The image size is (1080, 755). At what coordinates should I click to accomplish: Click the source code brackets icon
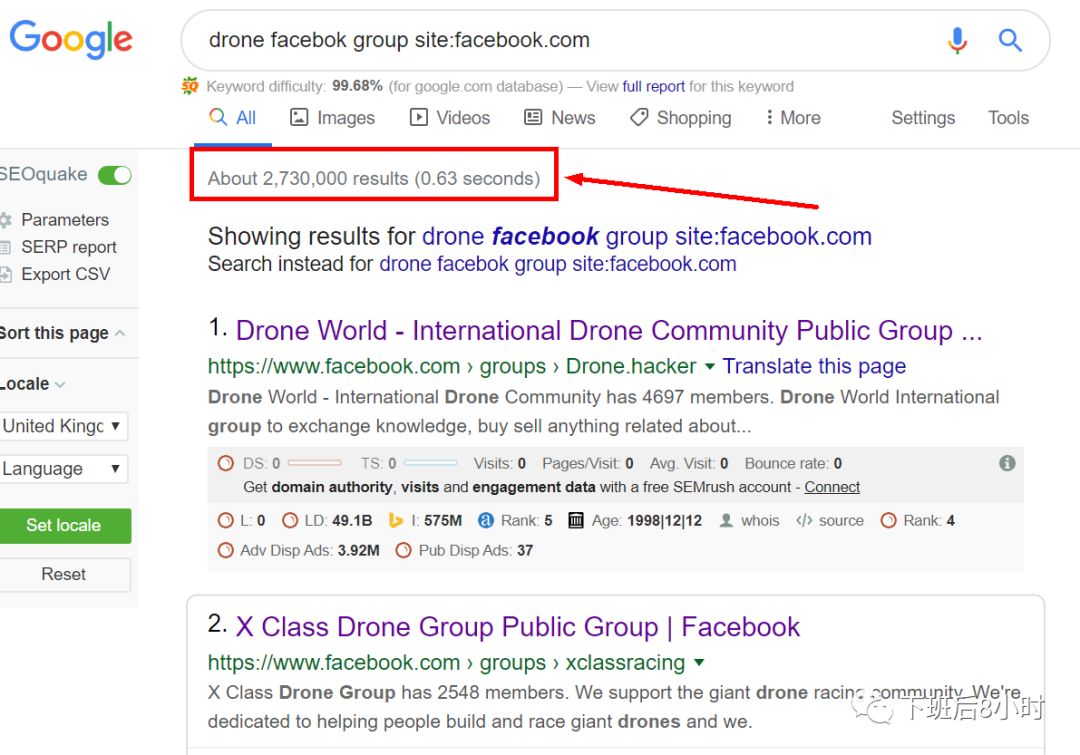[804, 520]
